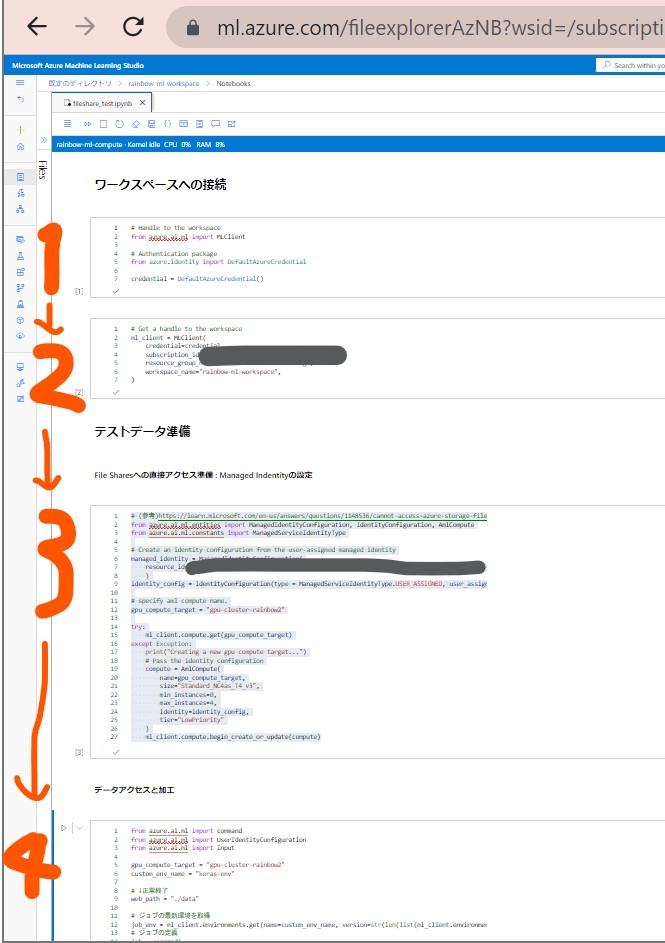Click checkmark status under cell 3
This screenshot has height=943, width=665.
coord(116,752)
